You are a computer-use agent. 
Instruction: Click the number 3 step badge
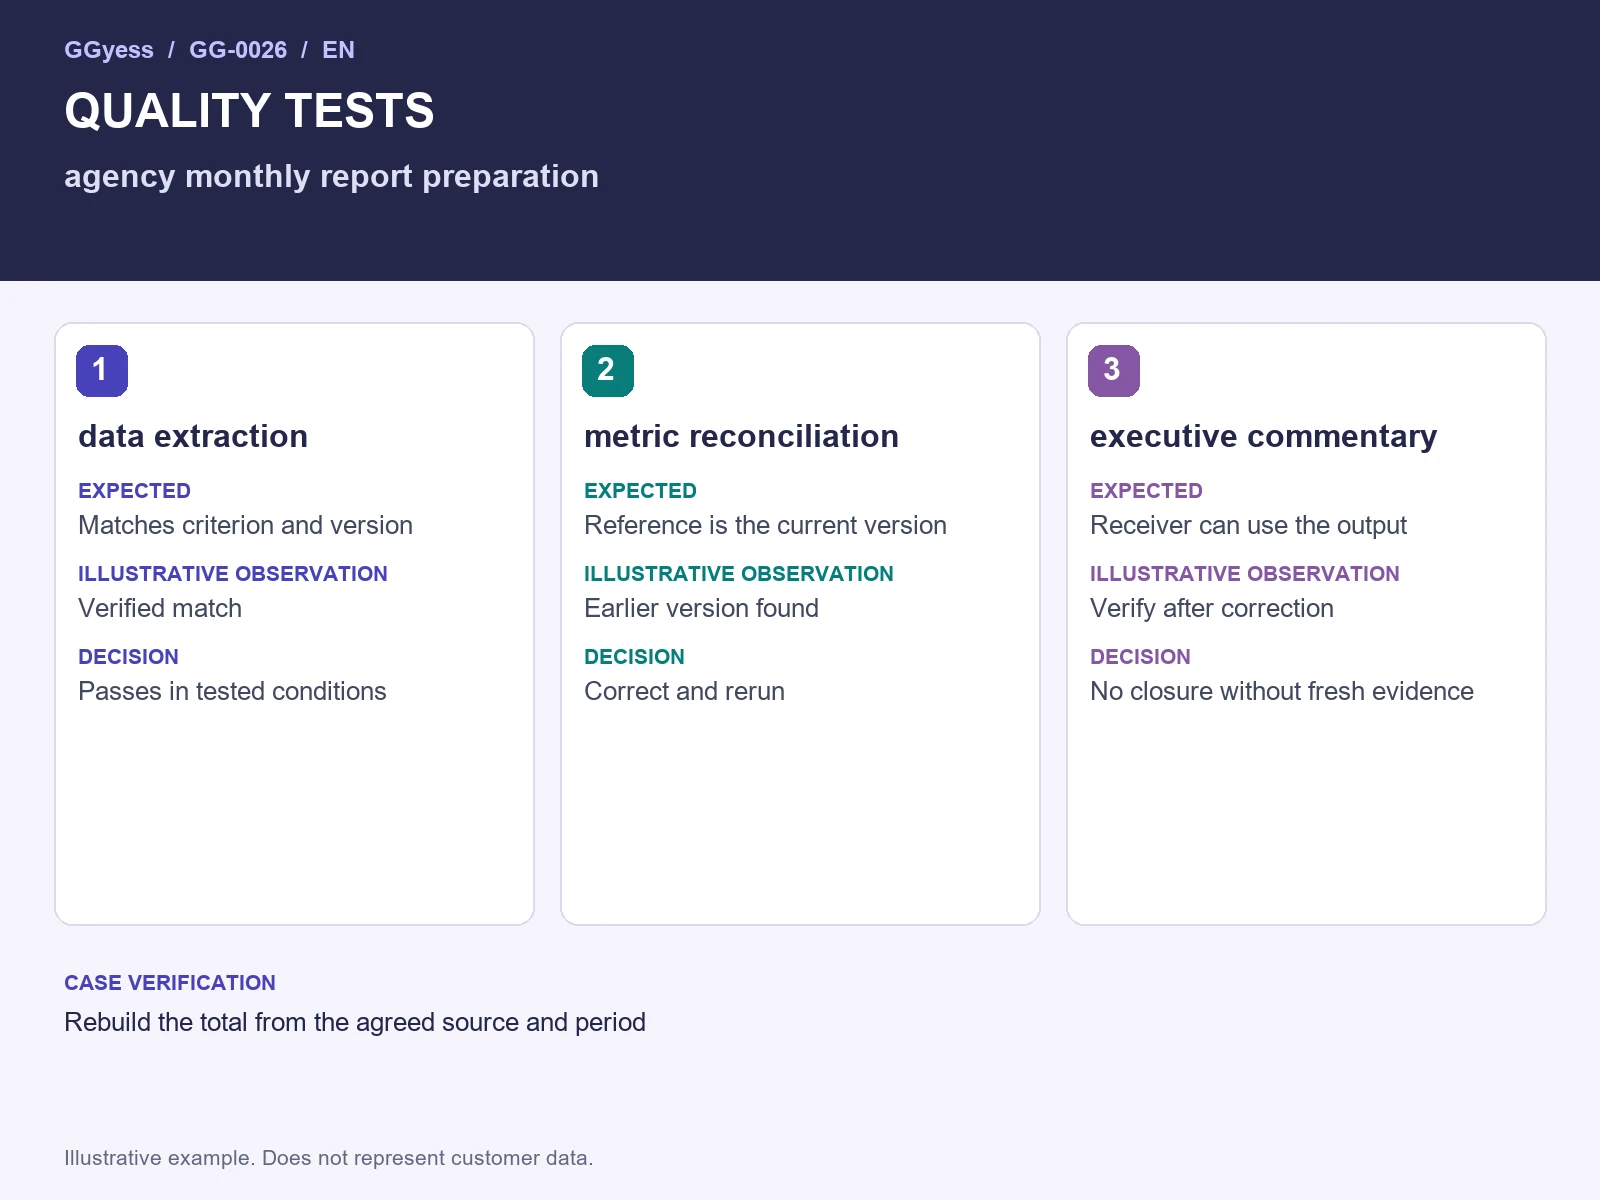point(1114,371)
